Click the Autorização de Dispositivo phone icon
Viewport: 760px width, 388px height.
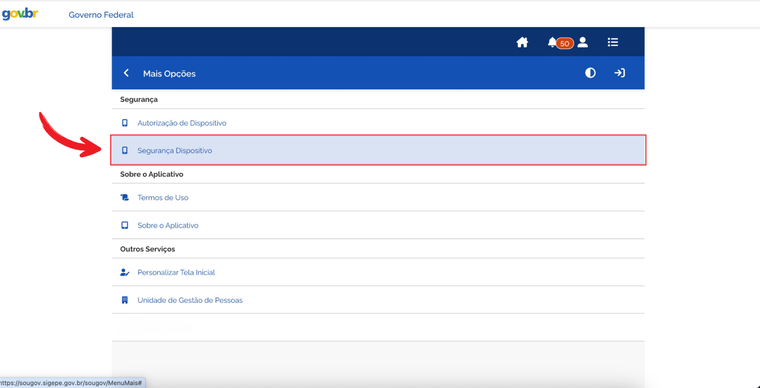pyautogui.click(x=125, y=123)
